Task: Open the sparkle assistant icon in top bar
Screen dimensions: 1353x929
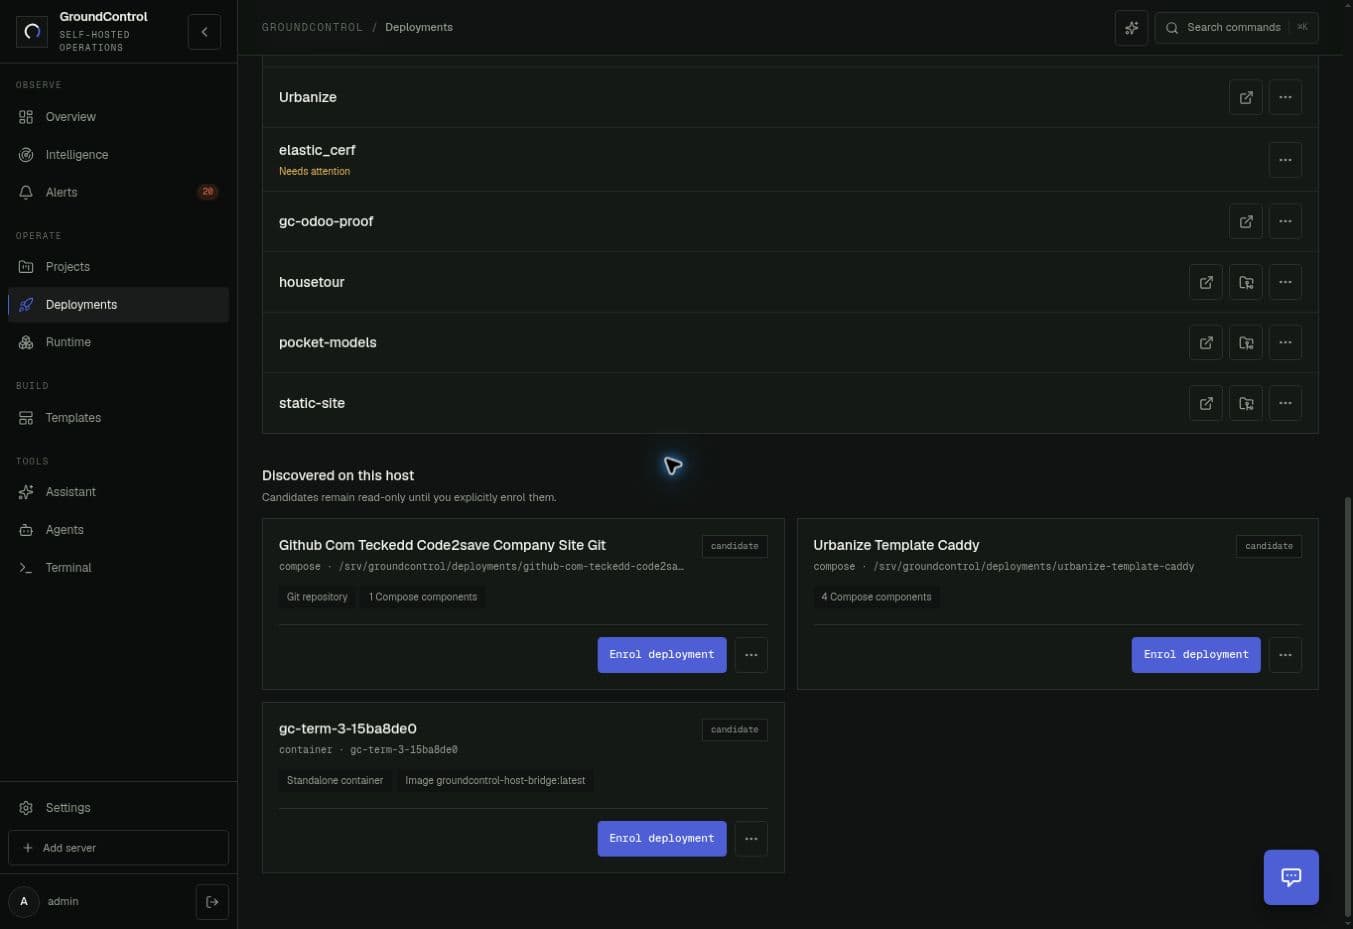Action: pos(1131,28)
